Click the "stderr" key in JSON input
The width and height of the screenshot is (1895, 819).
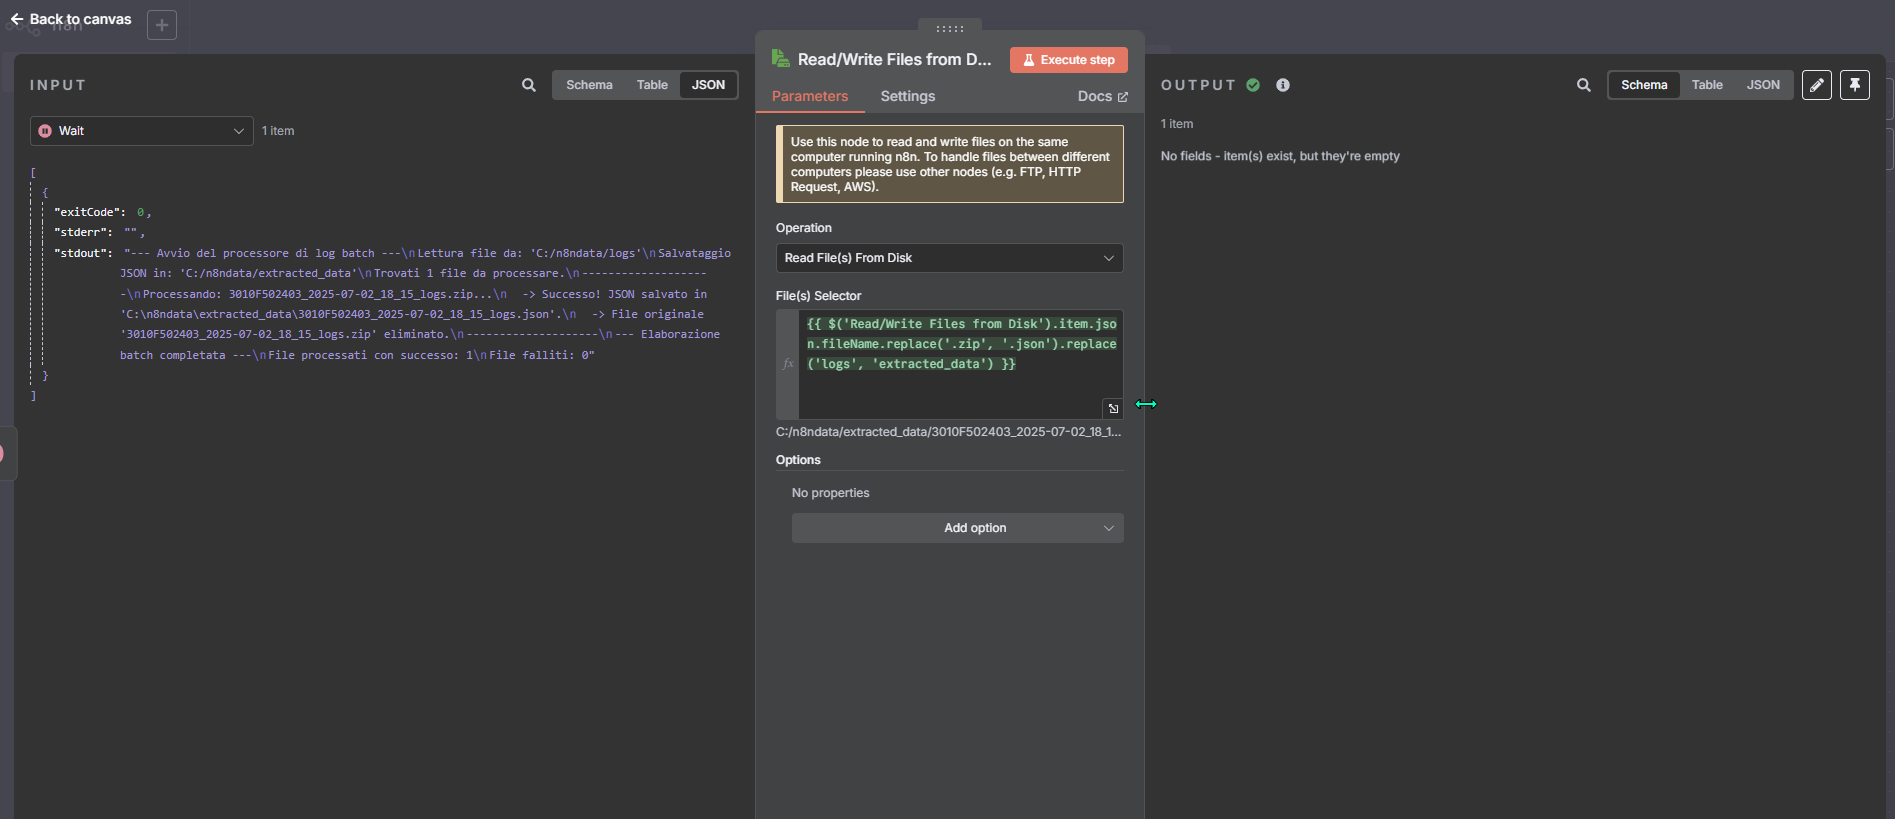tap(83, 232)
